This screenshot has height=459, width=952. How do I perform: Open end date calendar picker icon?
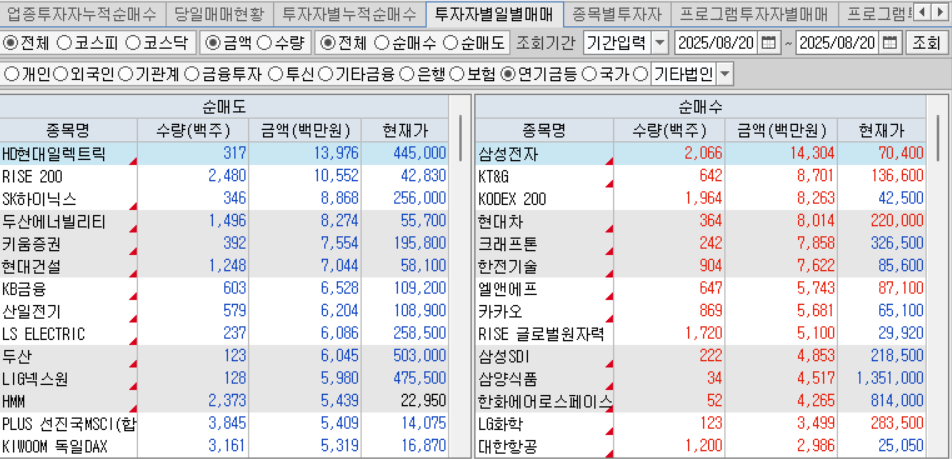889,43
